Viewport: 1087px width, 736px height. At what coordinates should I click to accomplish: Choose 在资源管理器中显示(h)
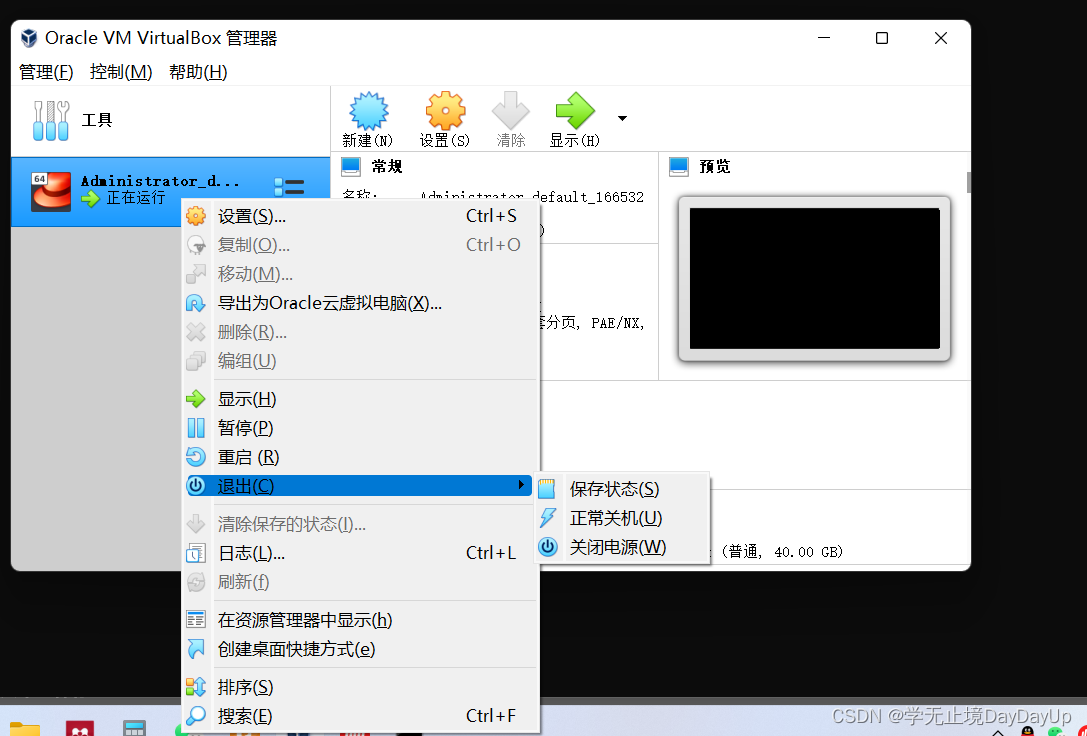[x=360, y=620]
